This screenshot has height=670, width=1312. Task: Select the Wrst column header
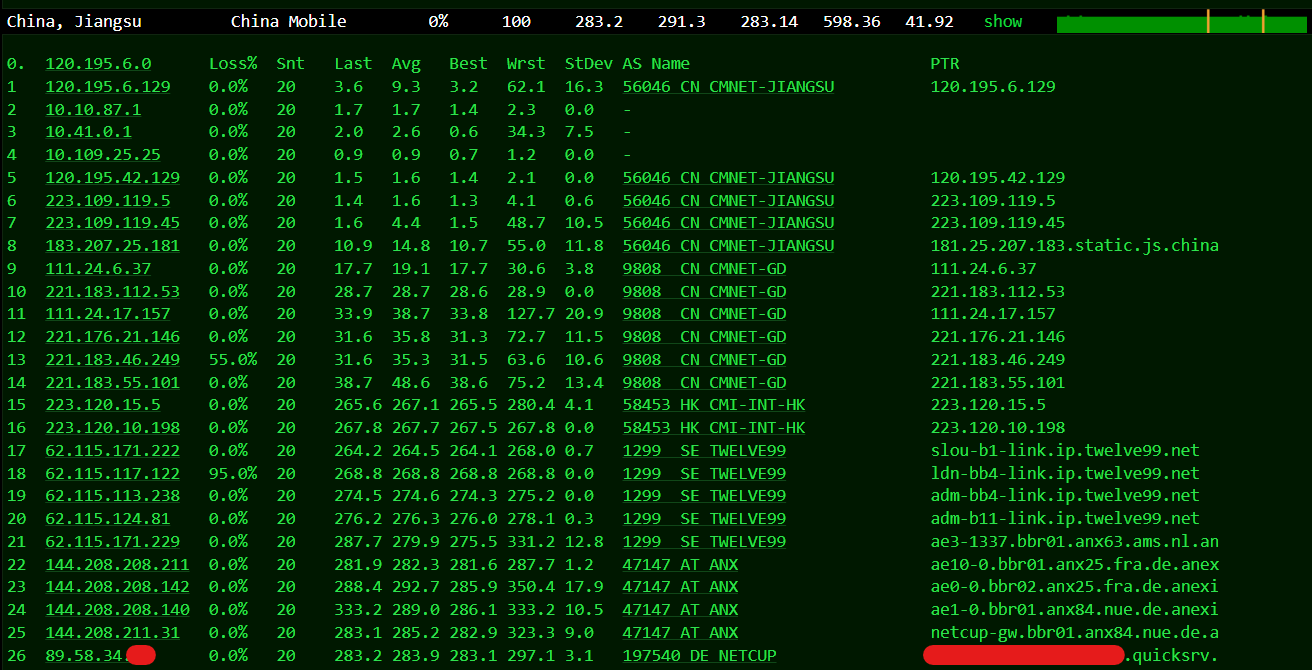point(526,64)
